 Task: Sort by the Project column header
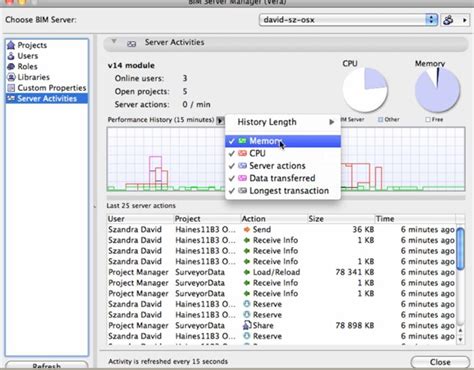[x=207, y=219]
